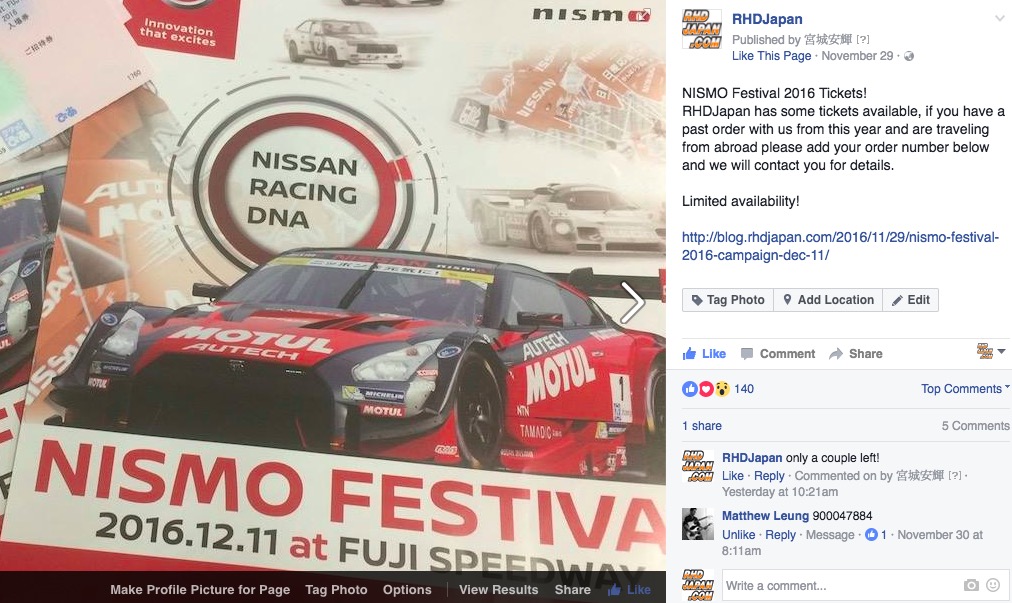The height and width of the screenshot is (603, 1012).
Task: Click the camera icon in comment box
Action: pyautogui.click(x=971, y=586)
